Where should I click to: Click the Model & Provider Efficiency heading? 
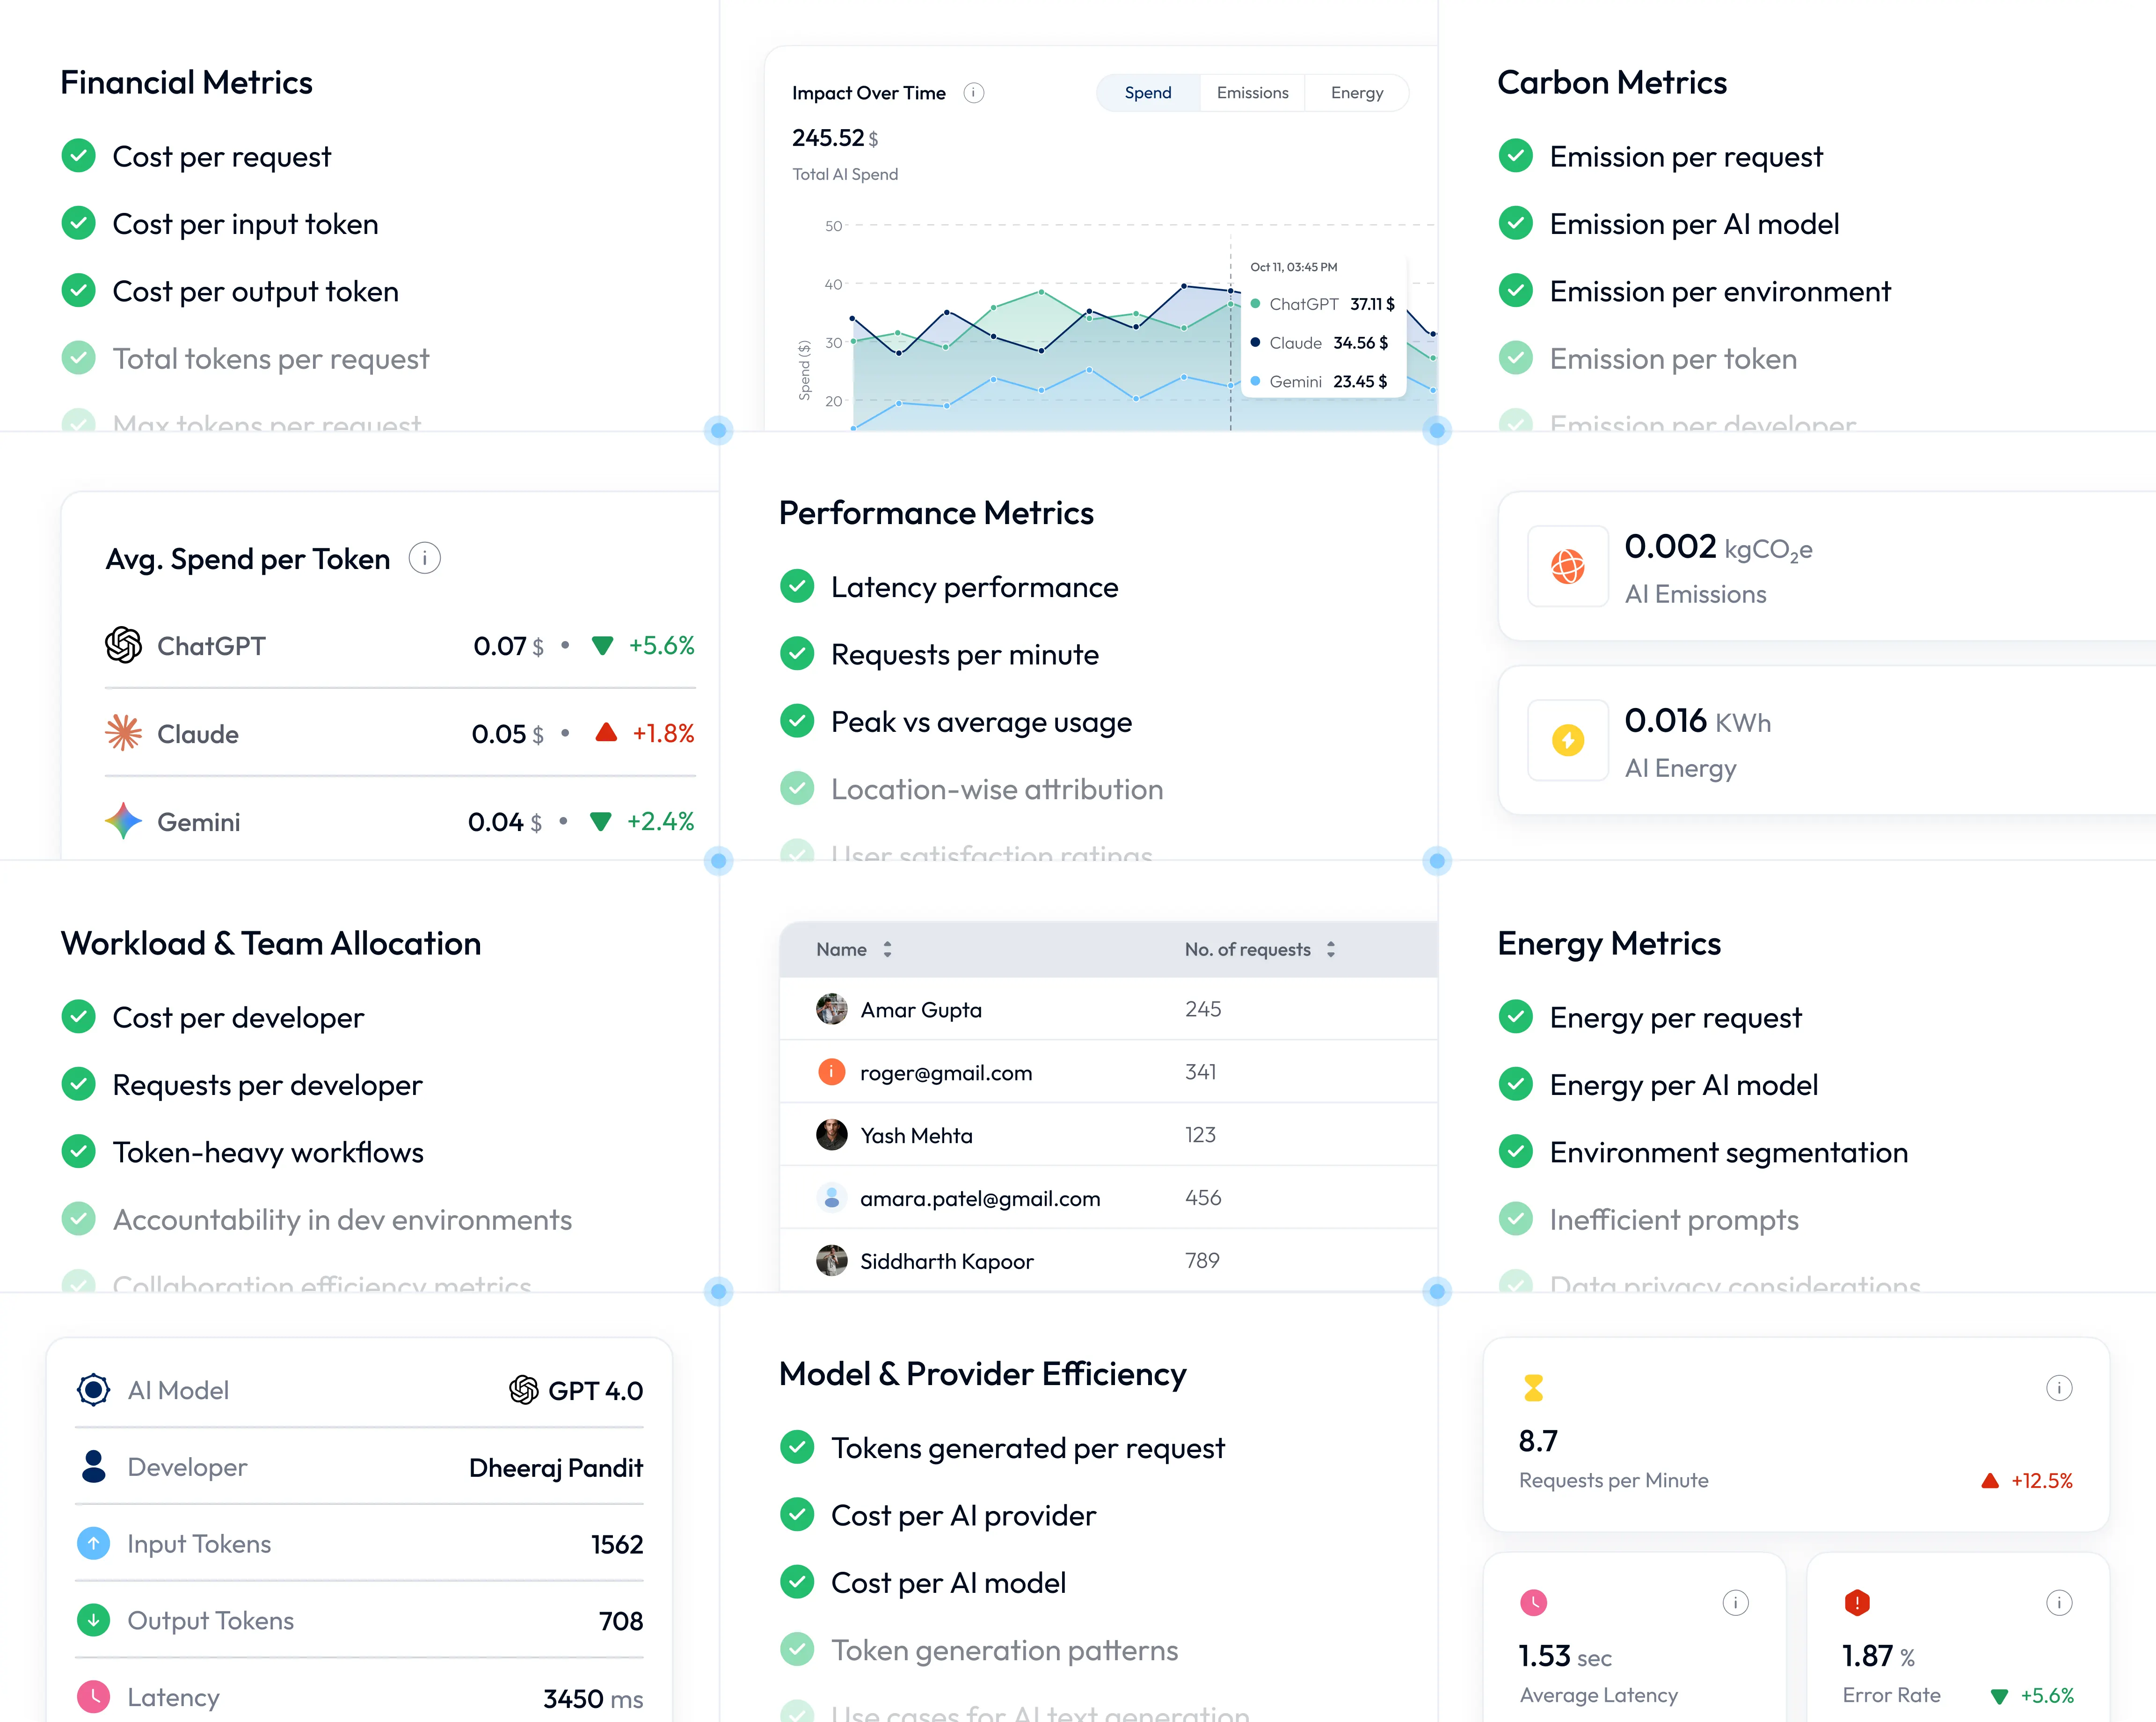point(983,1374)
